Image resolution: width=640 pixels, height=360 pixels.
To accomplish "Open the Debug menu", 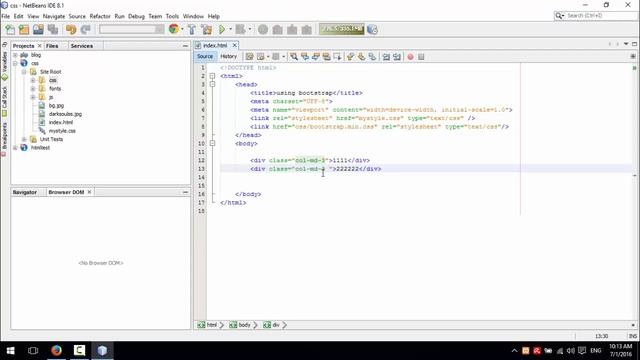I will point(136,16).
